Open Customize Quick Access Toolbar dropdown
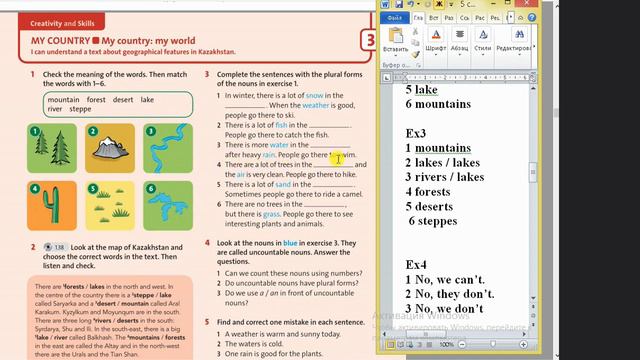640x360 pixels. [x=451, y=4]
